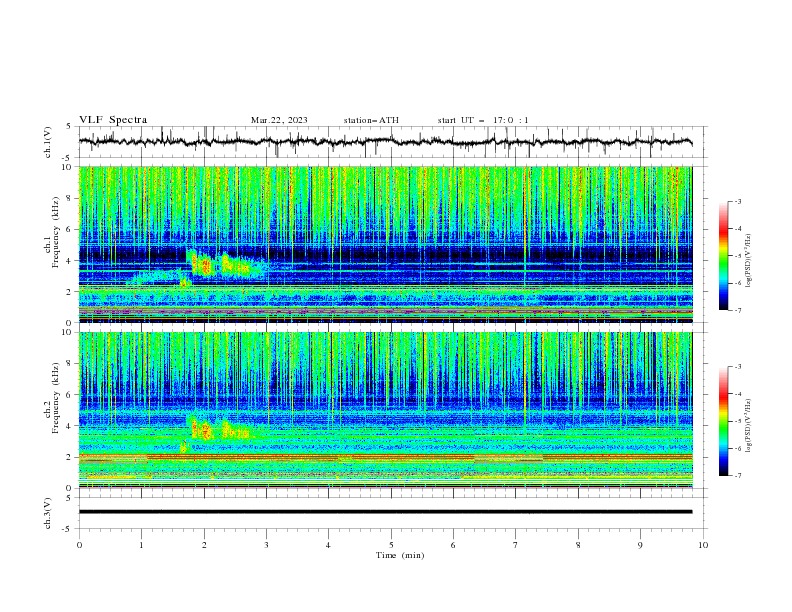Select the "start UT = 17:0 :1" text
Image resolution: width=792 pixels, height=612 pixels.
[482, 120]
